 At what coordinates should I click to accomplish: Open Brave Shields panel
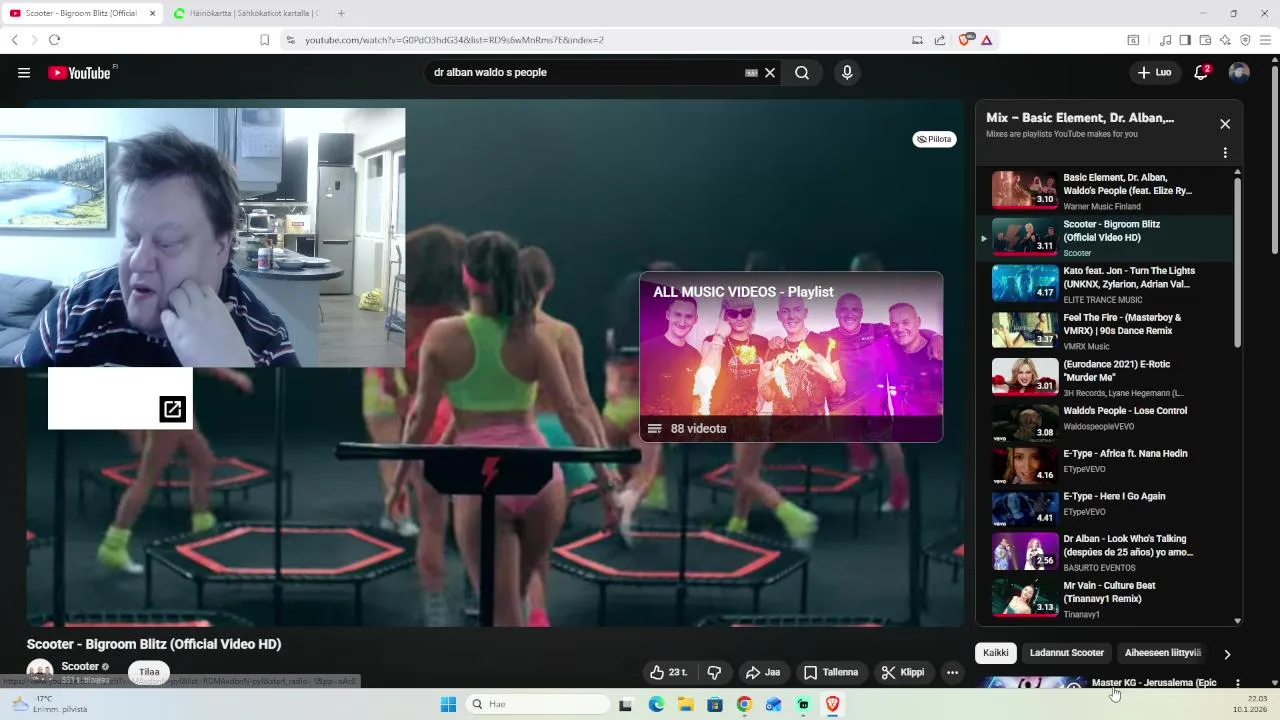click(x=965, y=40)
